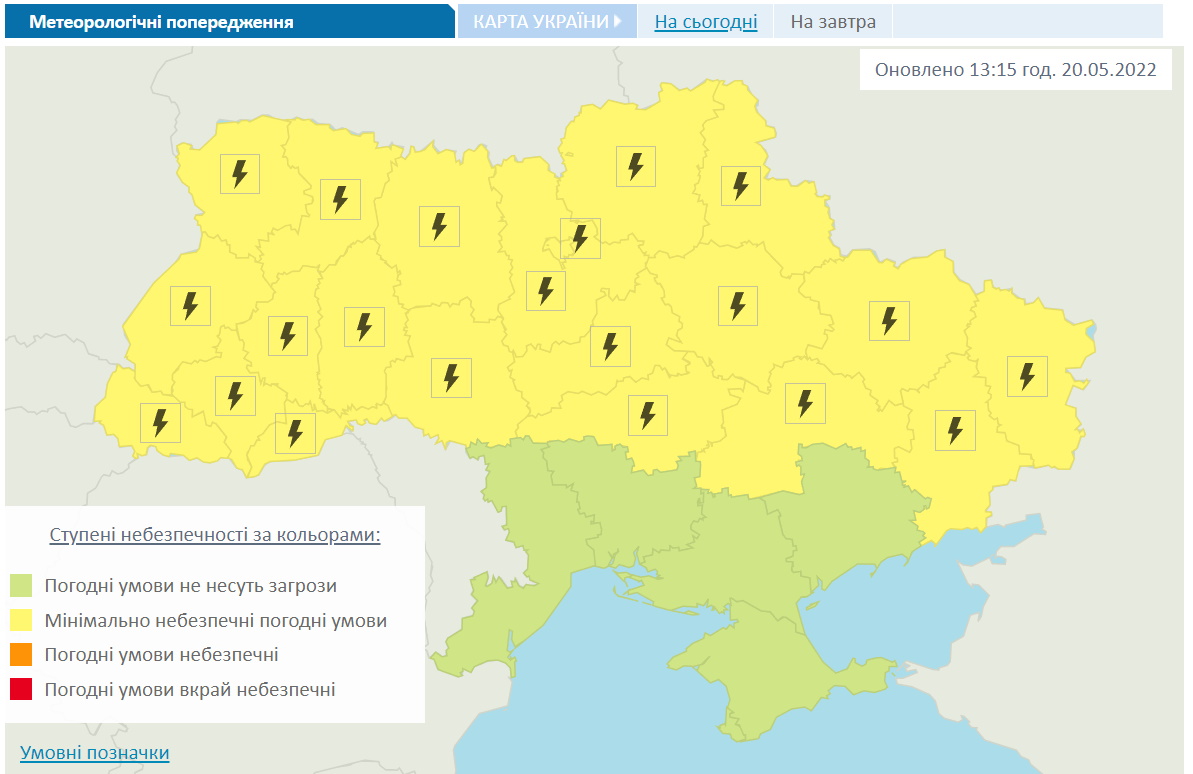Click the thunderstorm icon over Lviv region
Screen dimensions: 1193x774
click(190, 305)
